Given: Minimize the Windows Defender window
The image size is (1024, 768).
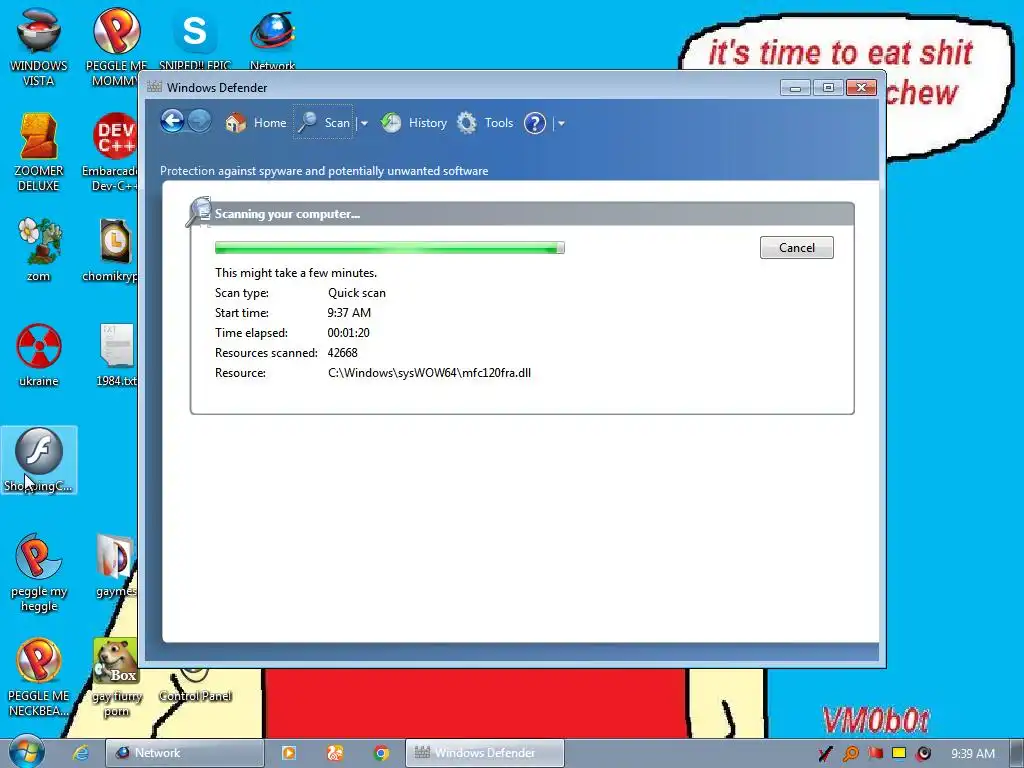Looking at the screenshot, I should point(795,88).
